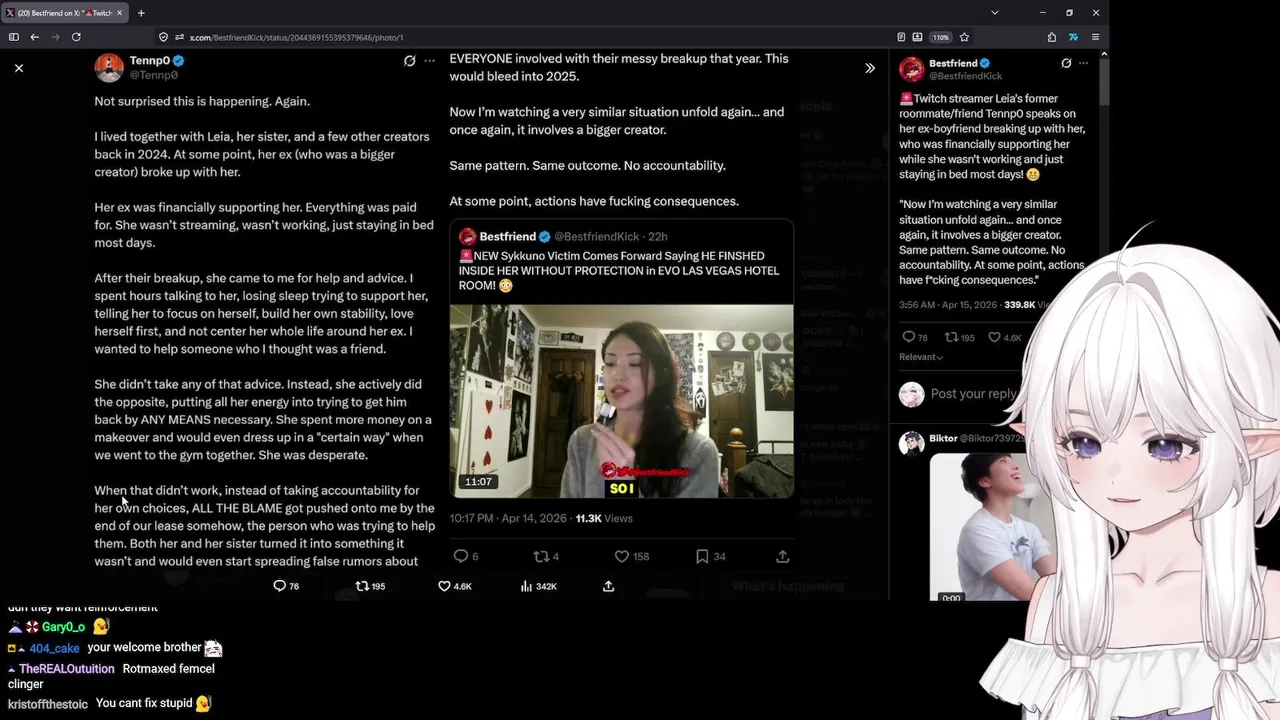Close the Bestfriend on X browser tab
The height and width of the screenshot is (720, 1280).
click(119, 13)
